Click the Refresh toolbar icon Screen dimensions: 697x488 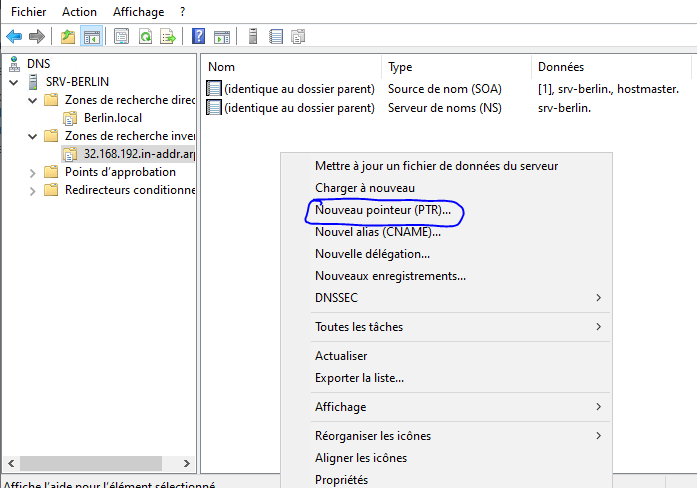145,37
